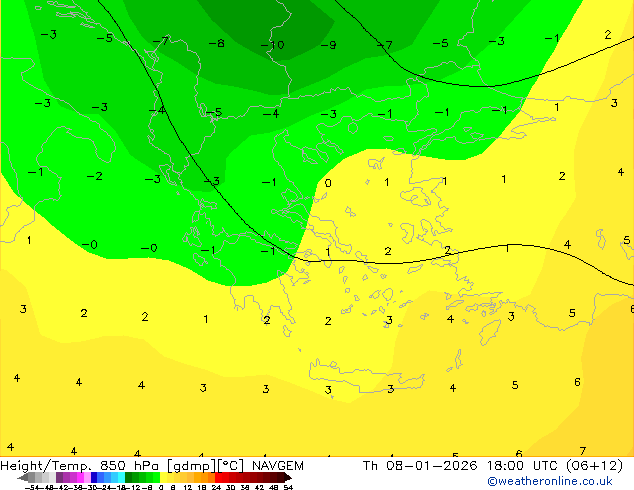The height and width of the screenshot is (490, 634).
Task: Click the 'Height/Temp. 850 hPa' map title
Action: pos(80,466)
